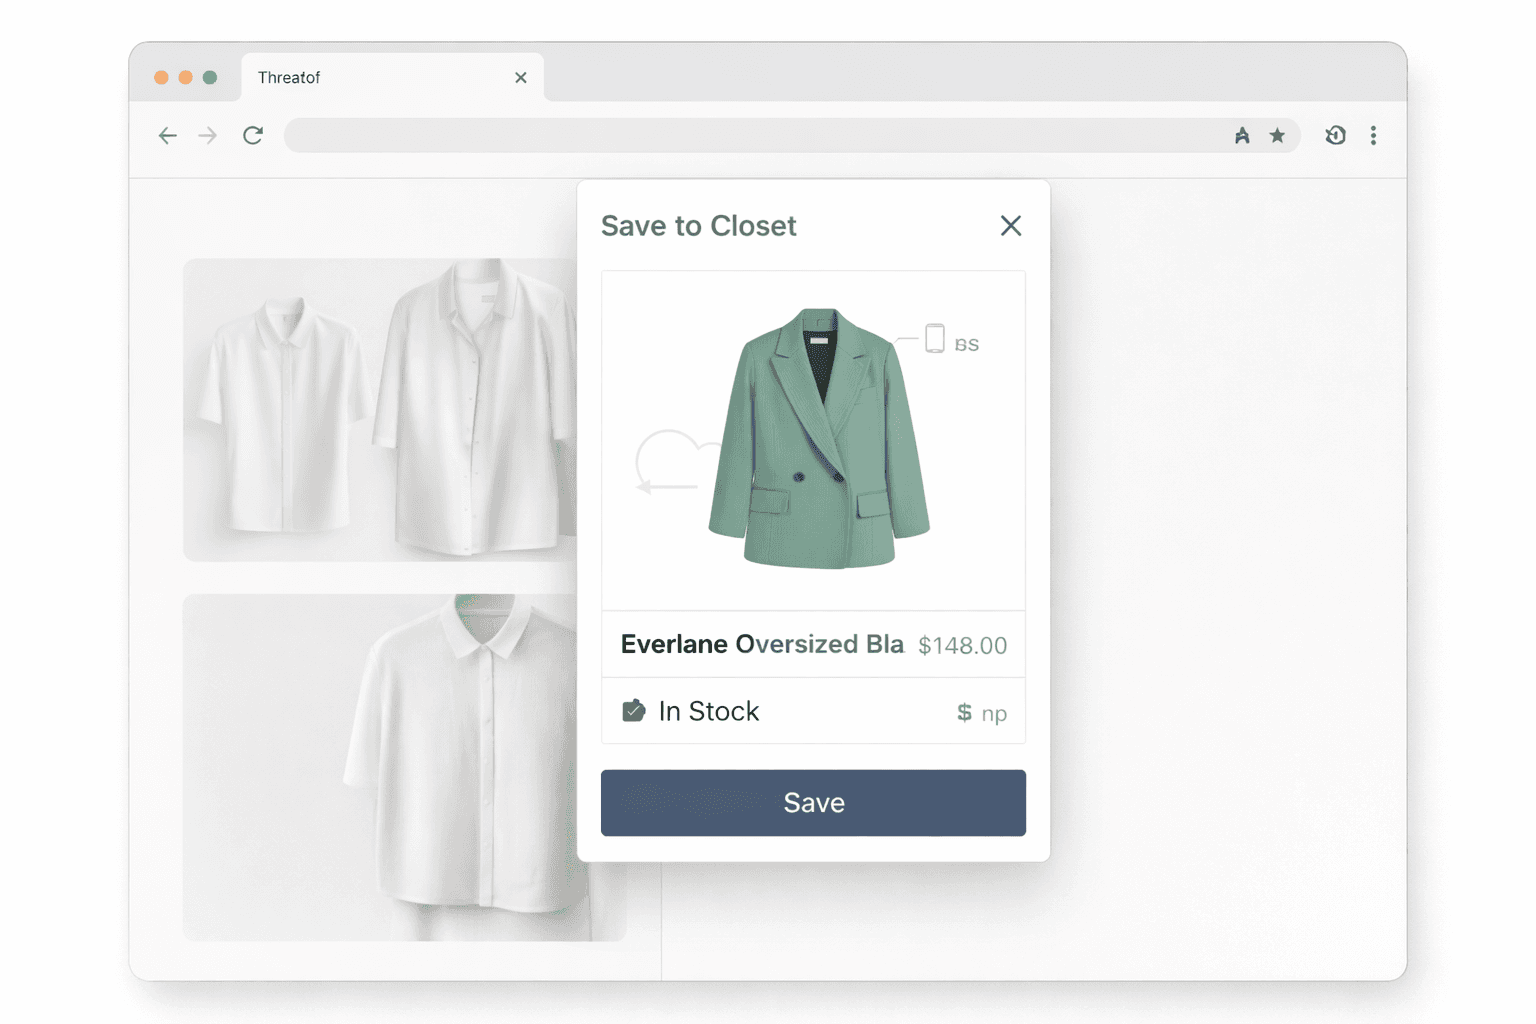Open the browser three-dot menu
Viewport: 1536px width, 1024px height.
pos(1373,135)
